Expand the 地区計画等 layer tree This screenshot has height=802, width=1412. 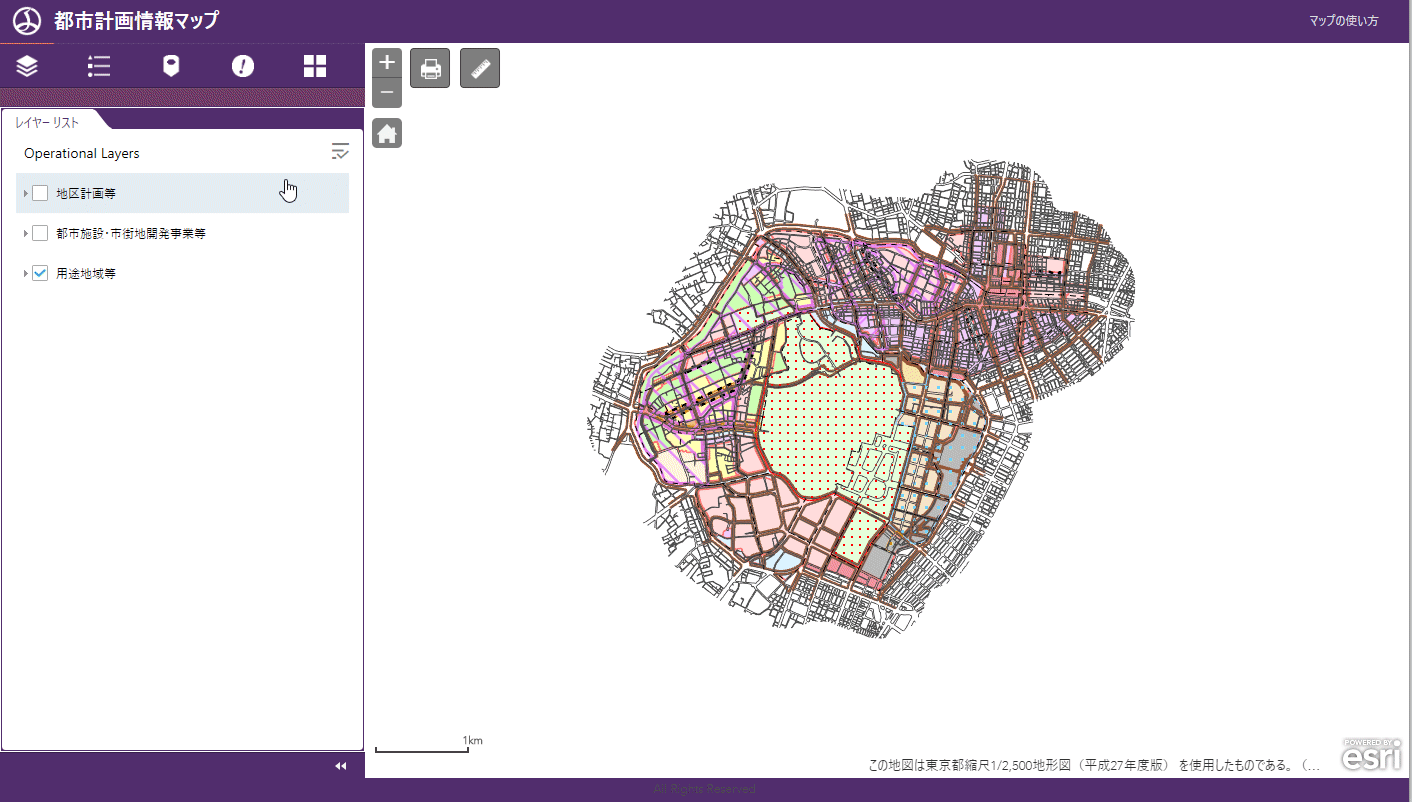click(25, 193)
